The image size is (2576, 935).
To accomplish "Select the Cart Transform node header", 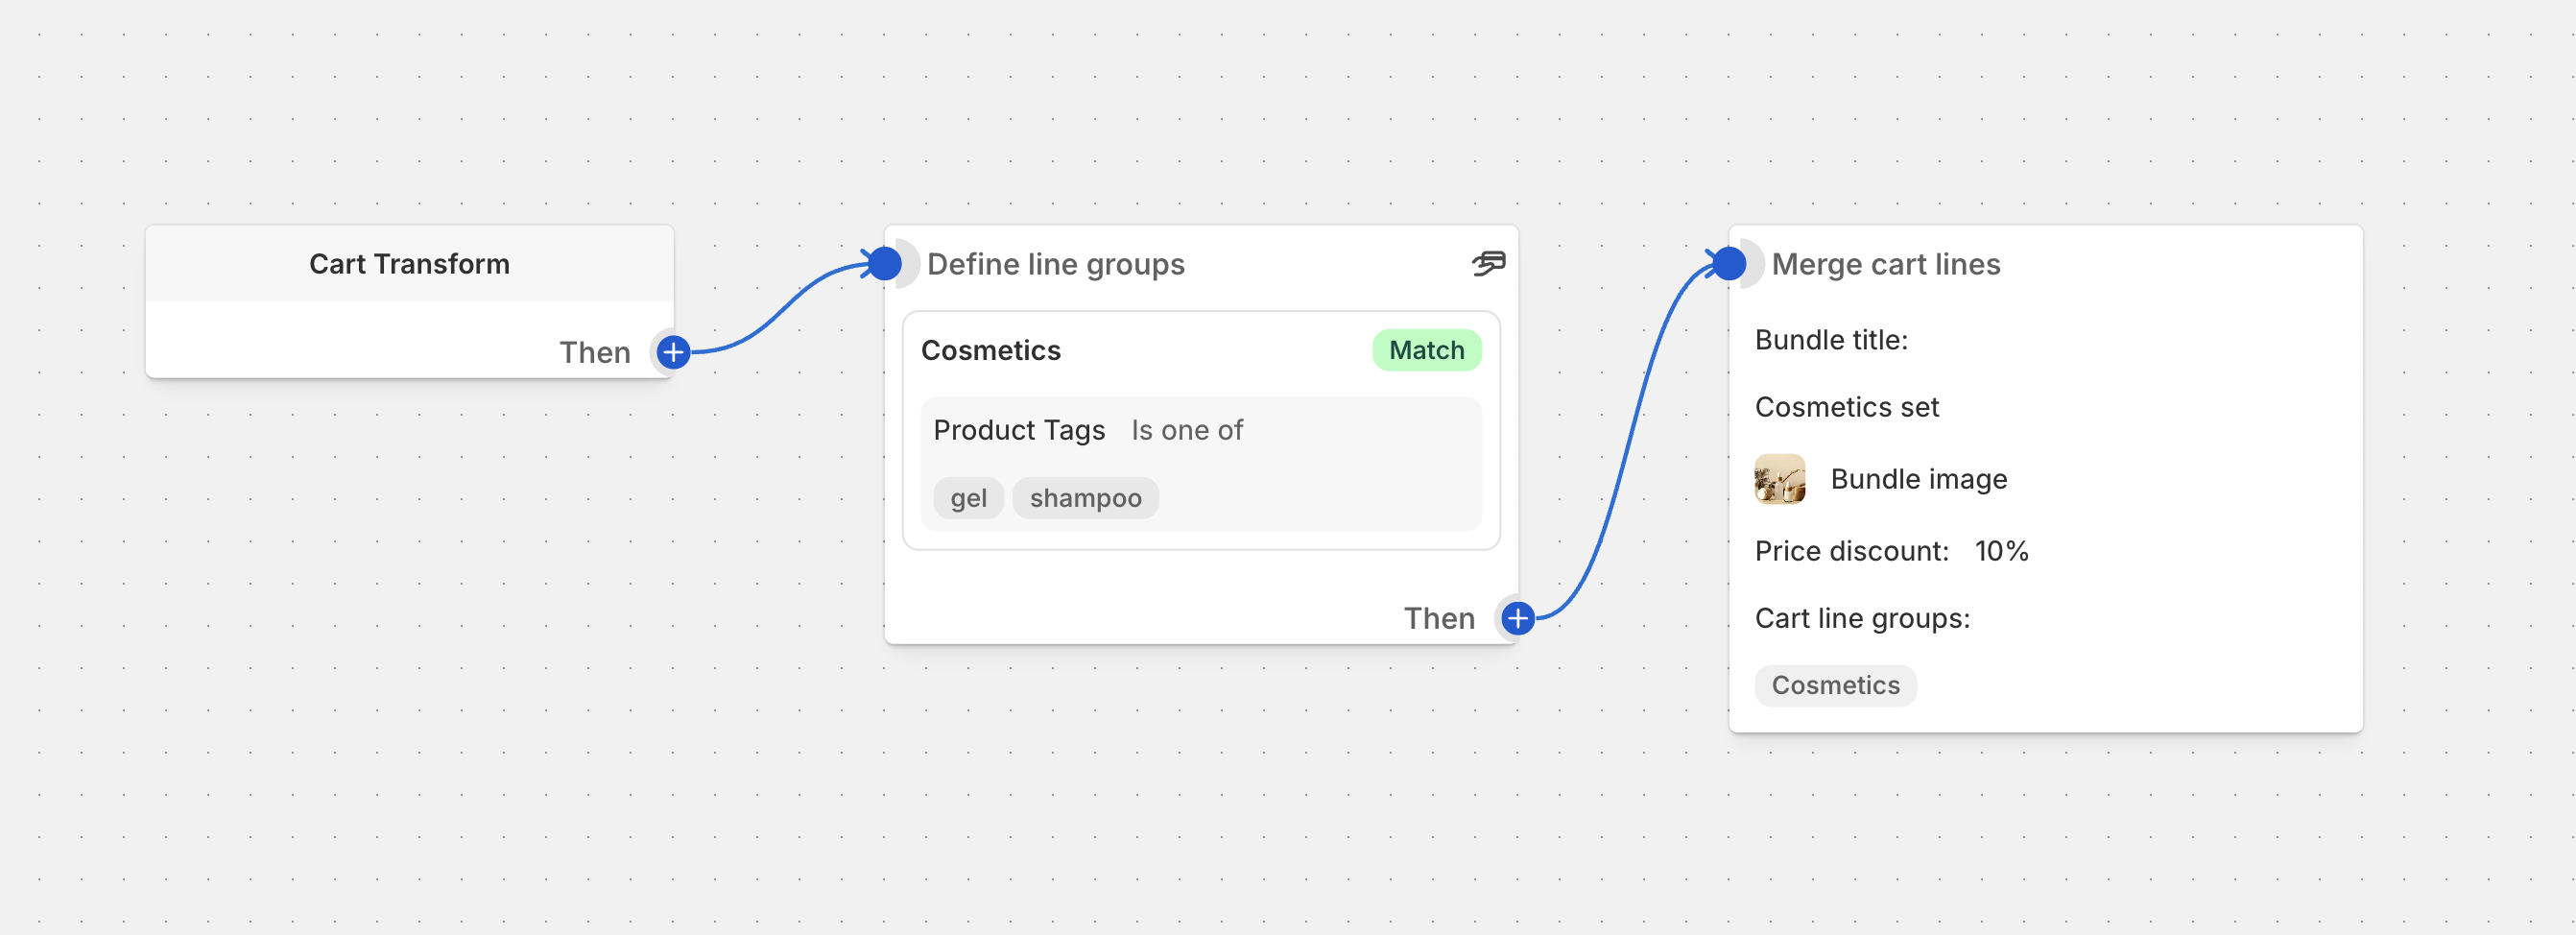I will (409, 264).
